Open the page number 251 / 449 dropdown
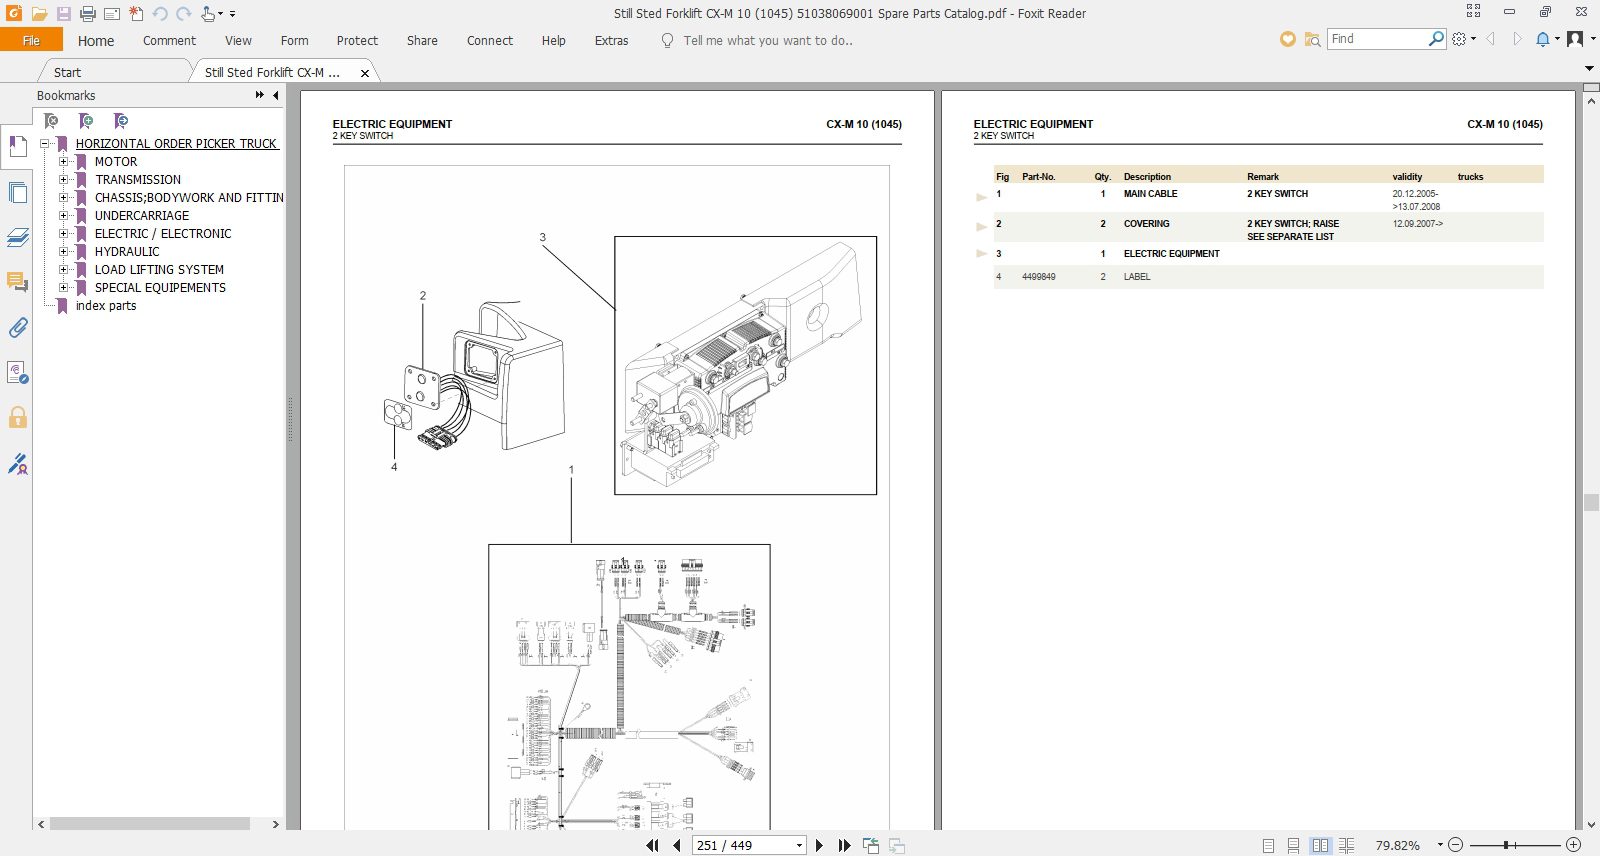1600x856 pixels. [799, 846]
